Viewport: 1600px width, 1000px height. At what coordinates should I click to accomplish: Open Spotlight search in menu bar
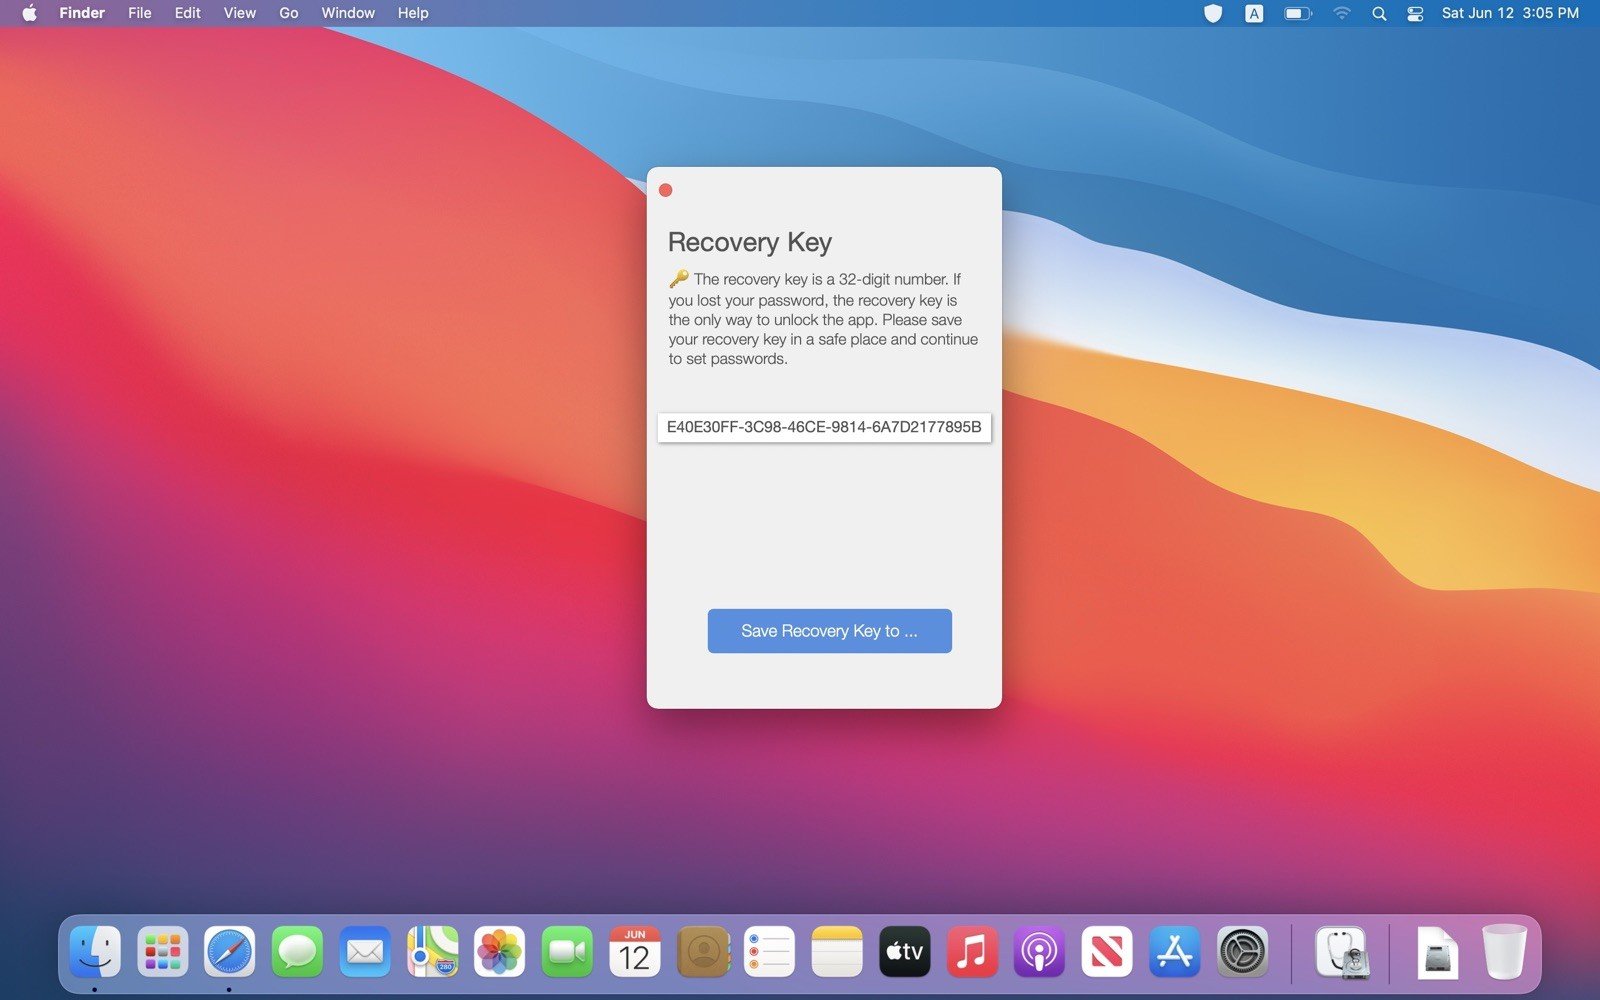tap(1379, 13)
